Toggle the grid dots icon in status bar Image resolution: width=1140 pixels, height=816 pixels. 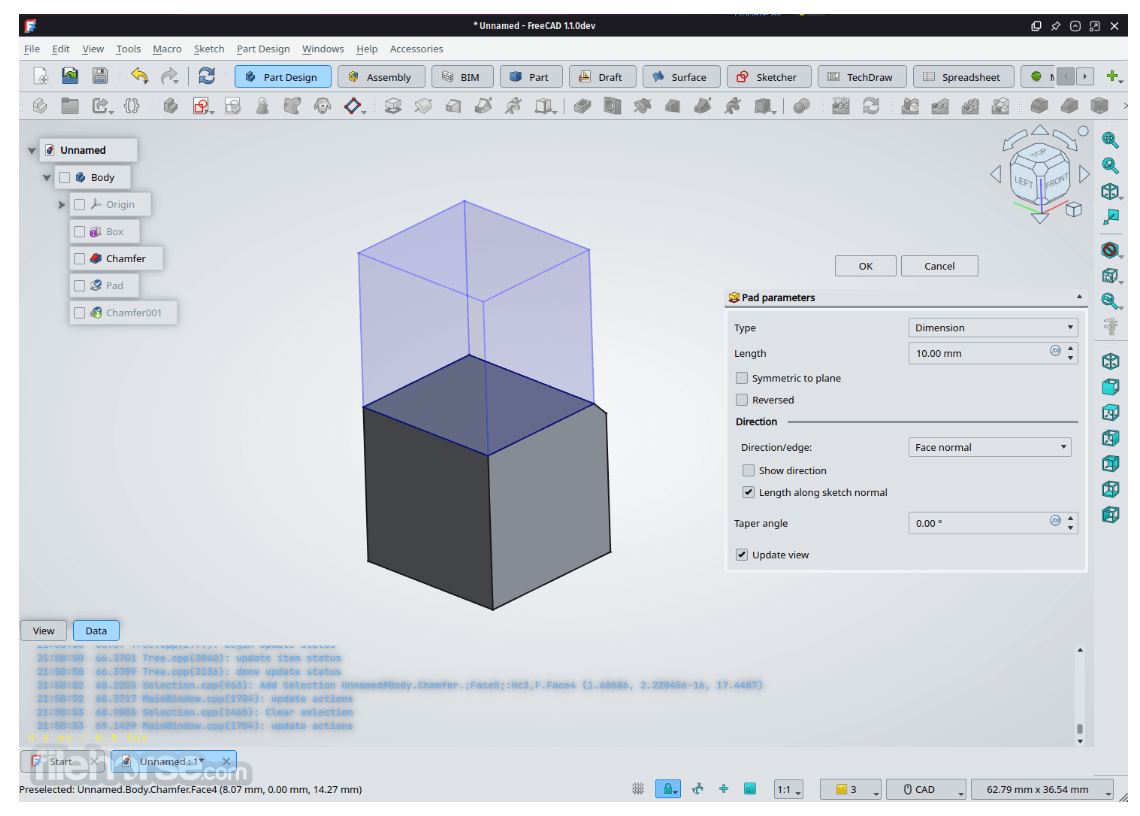[638, 789]
